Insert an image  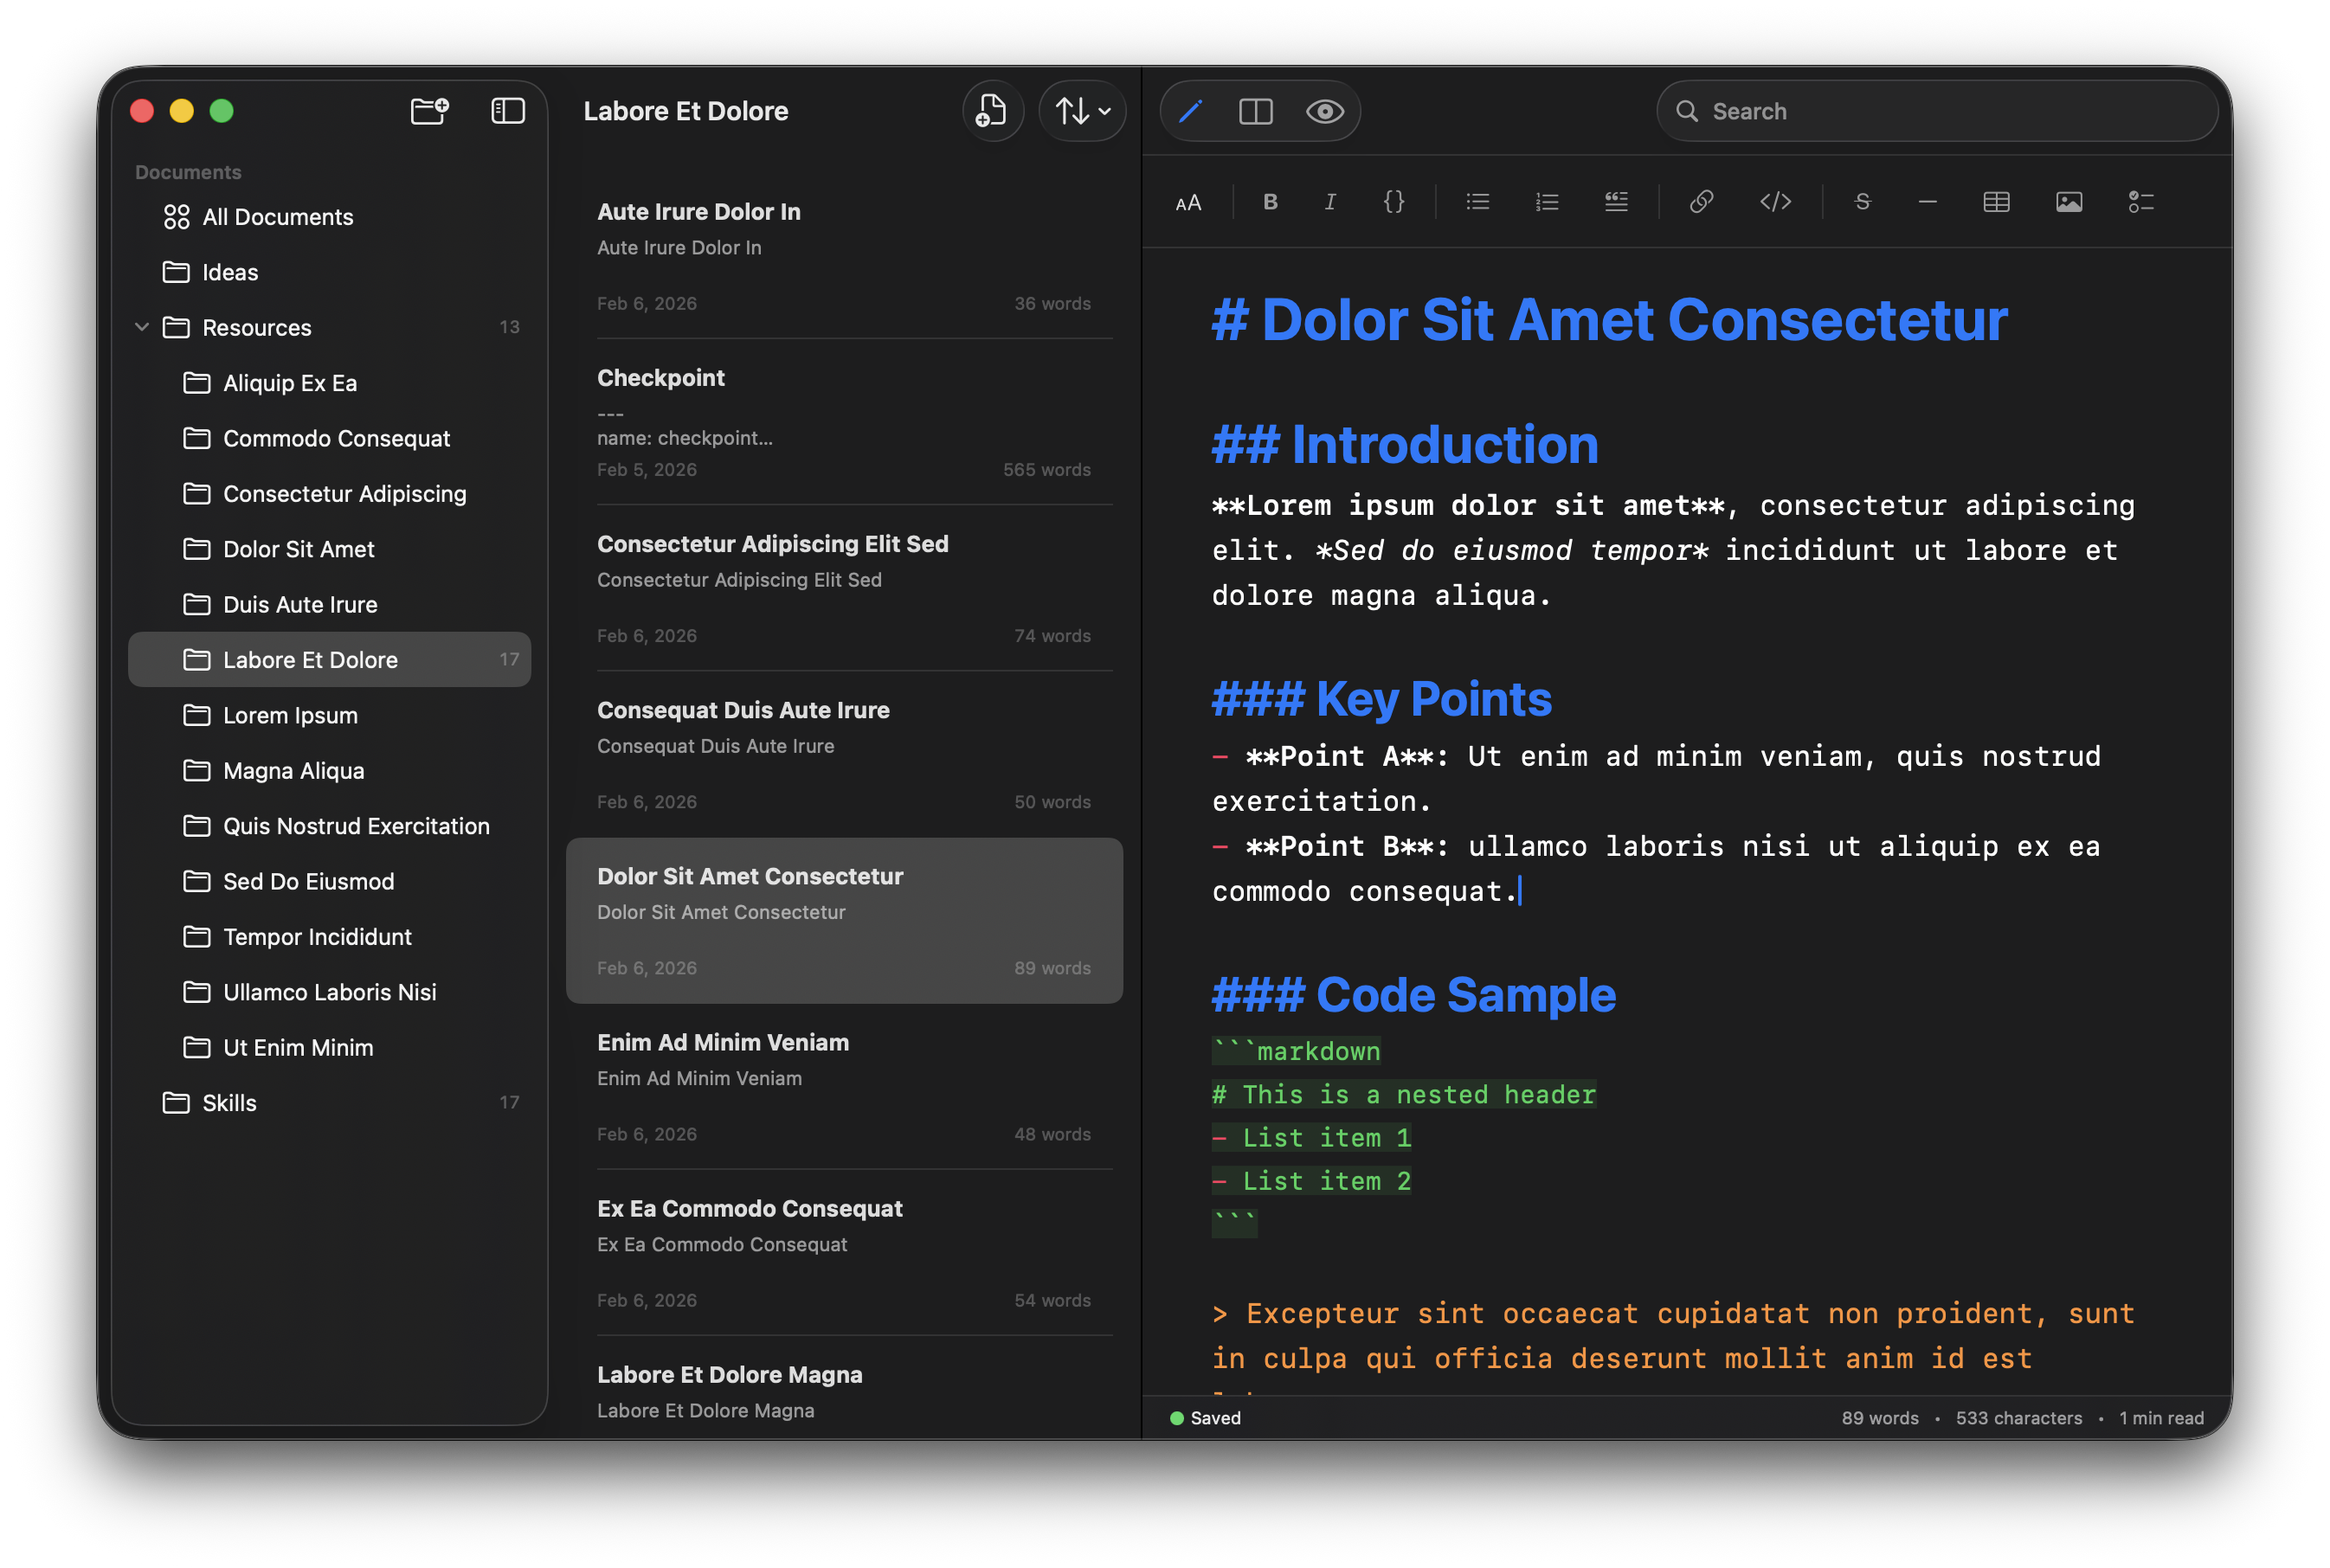tap(2069, 202)
